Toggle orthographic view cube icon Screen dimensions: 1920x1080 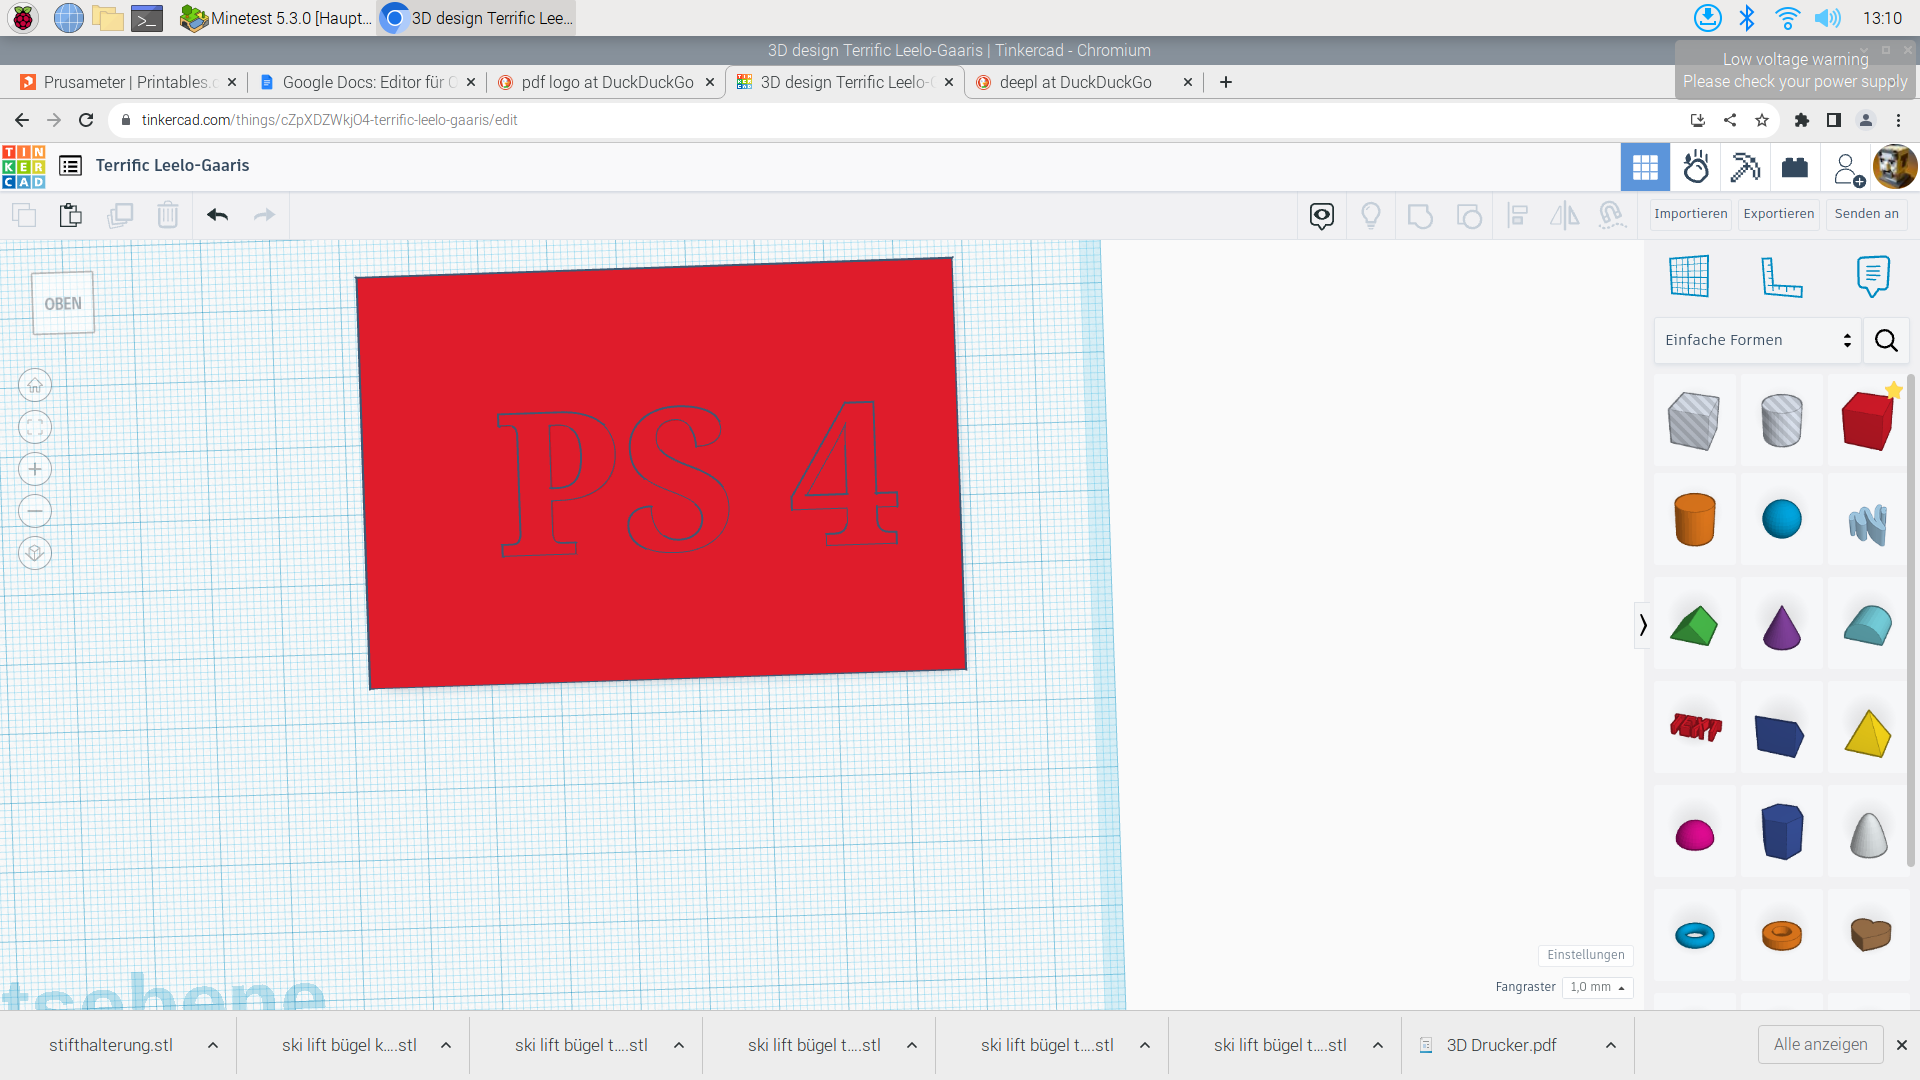click(35, 553)
